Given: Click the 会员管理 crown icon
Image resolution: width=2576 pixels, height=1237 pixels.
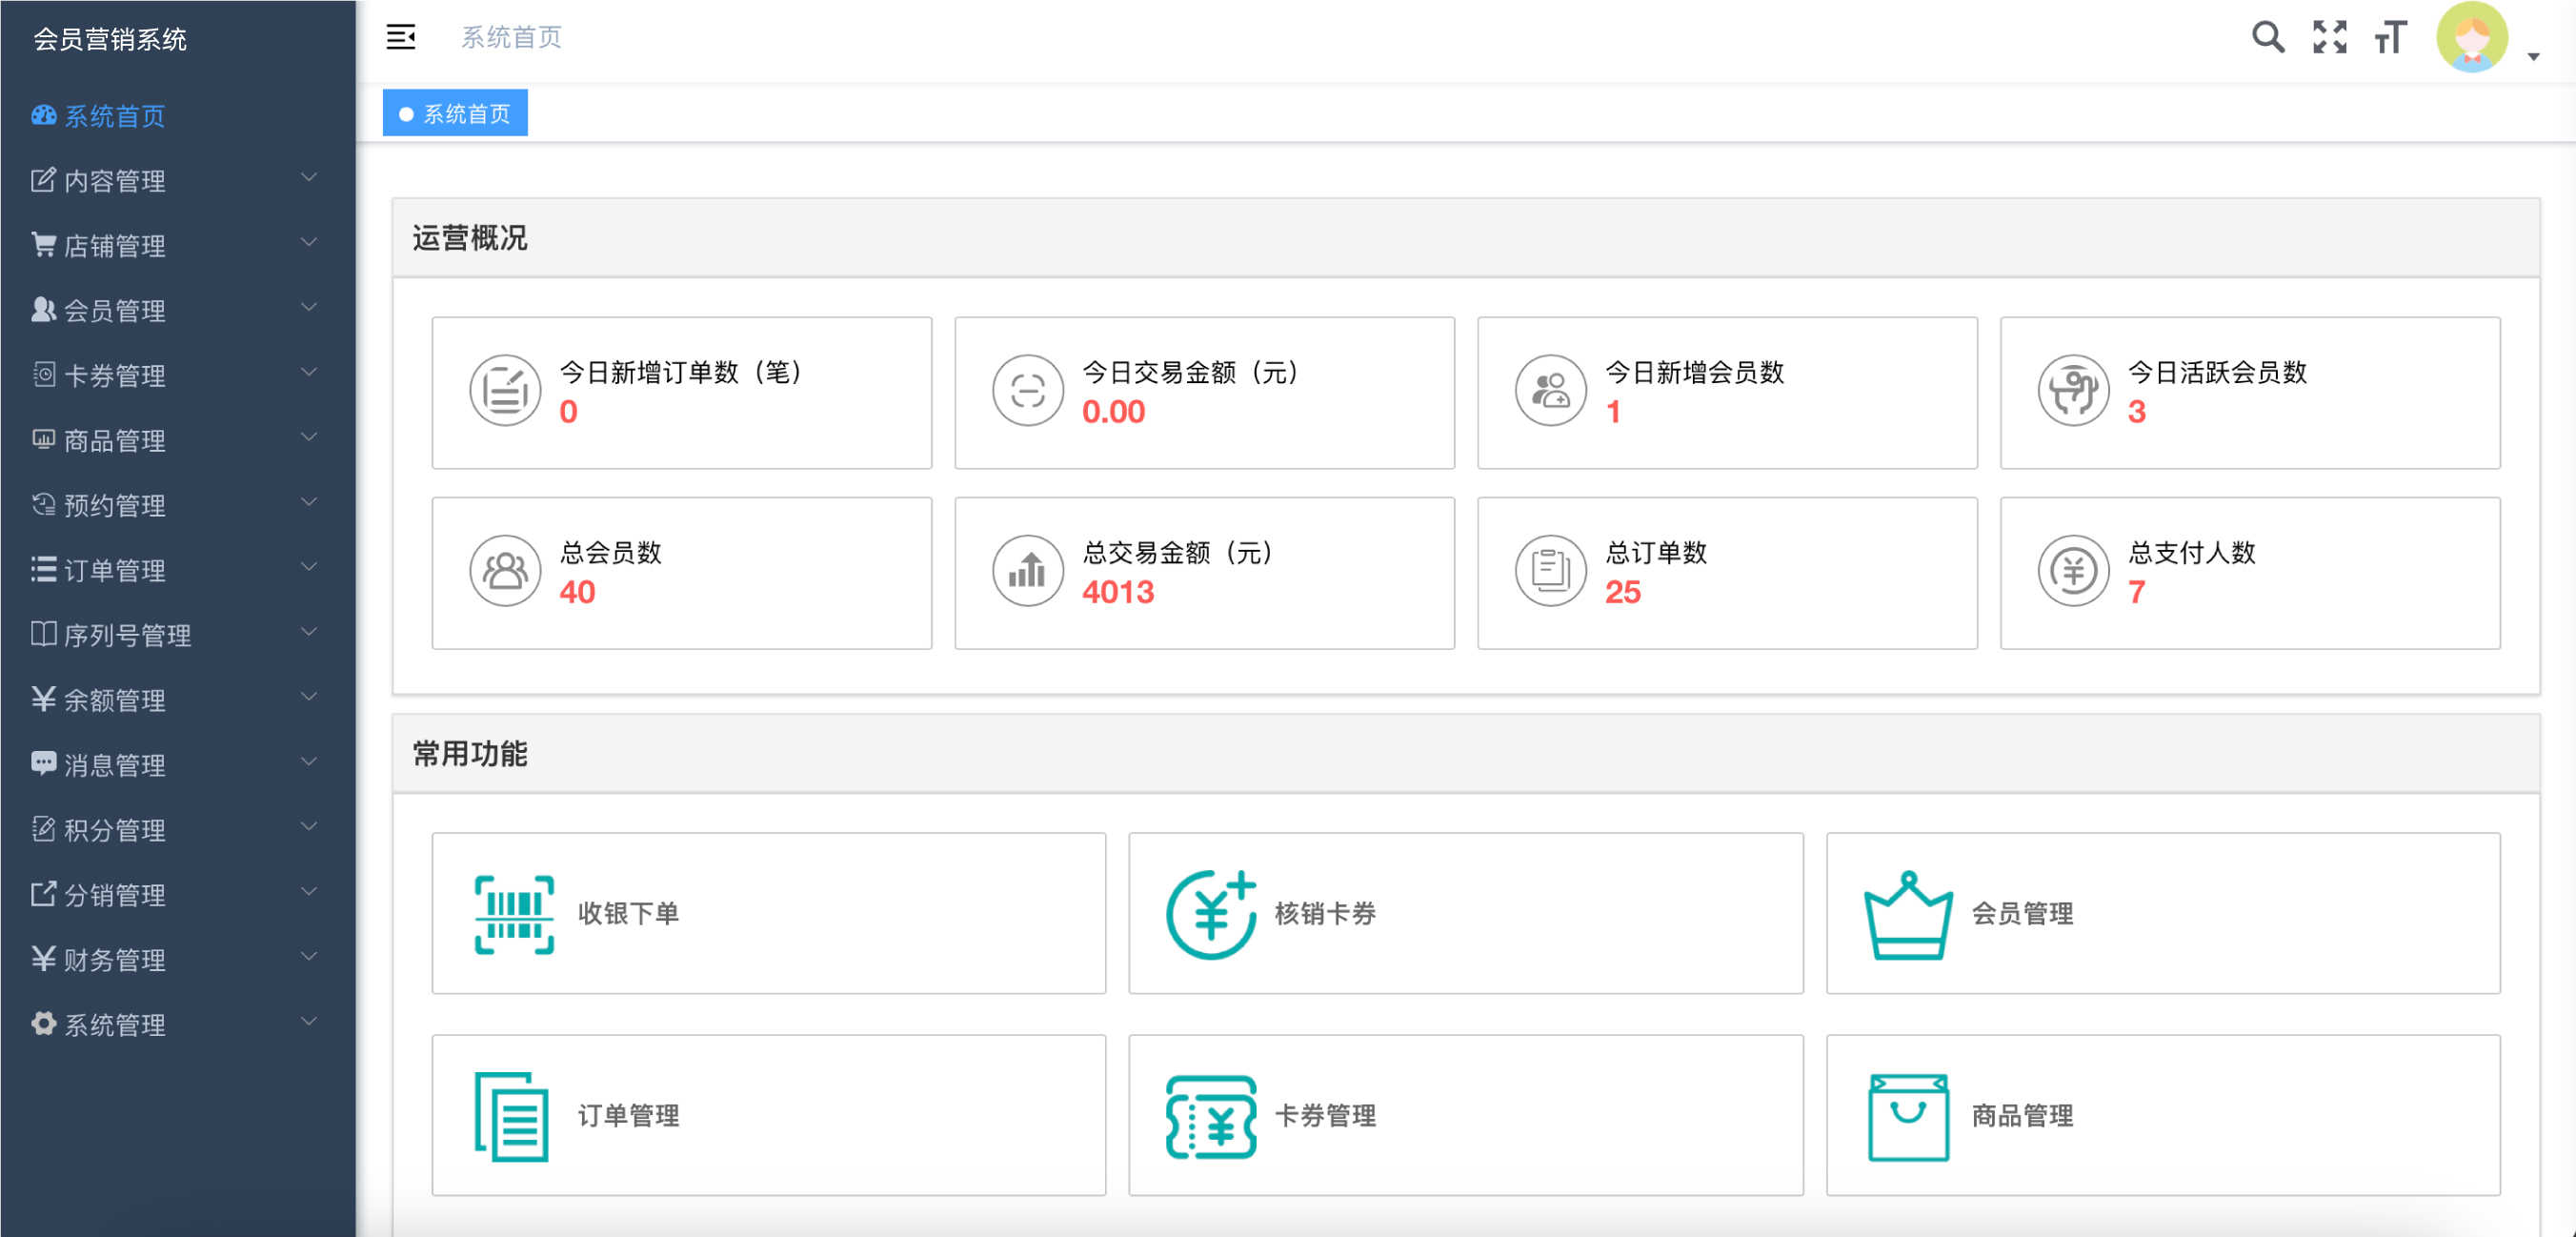Looking at the screenshot, I should tap(1908, 914).
